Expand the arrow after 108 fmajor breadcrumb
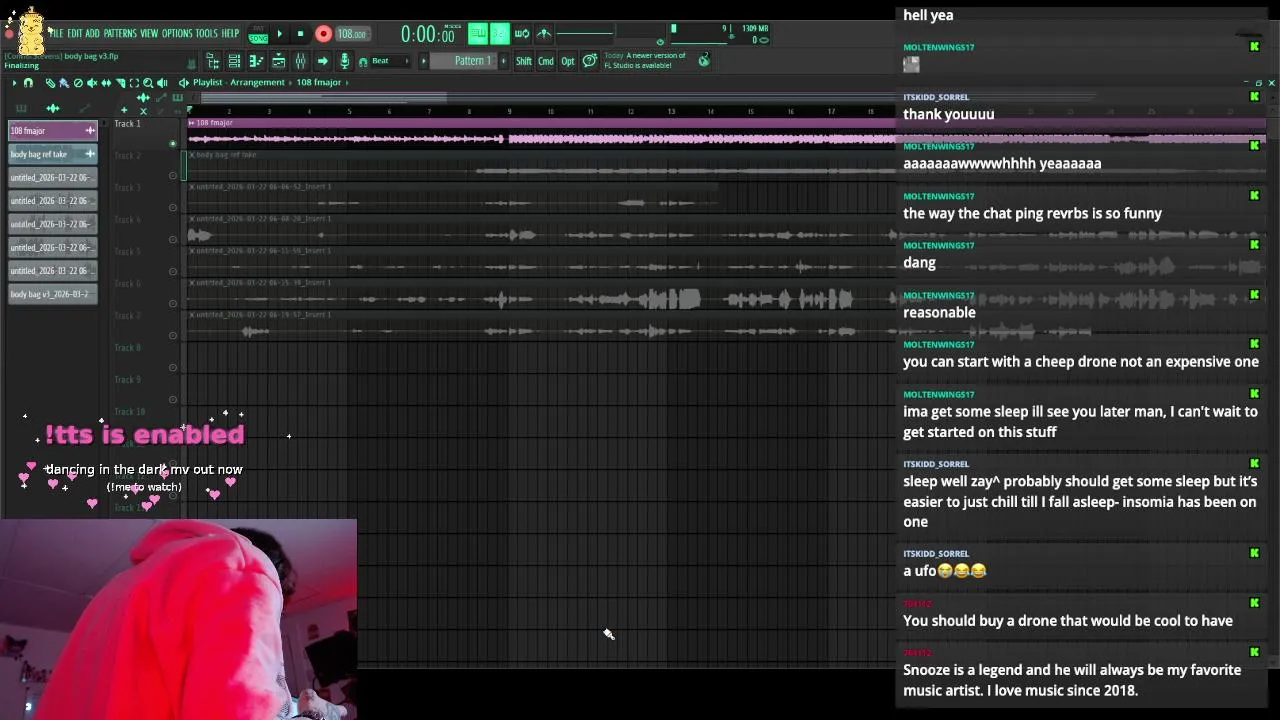 347,83
